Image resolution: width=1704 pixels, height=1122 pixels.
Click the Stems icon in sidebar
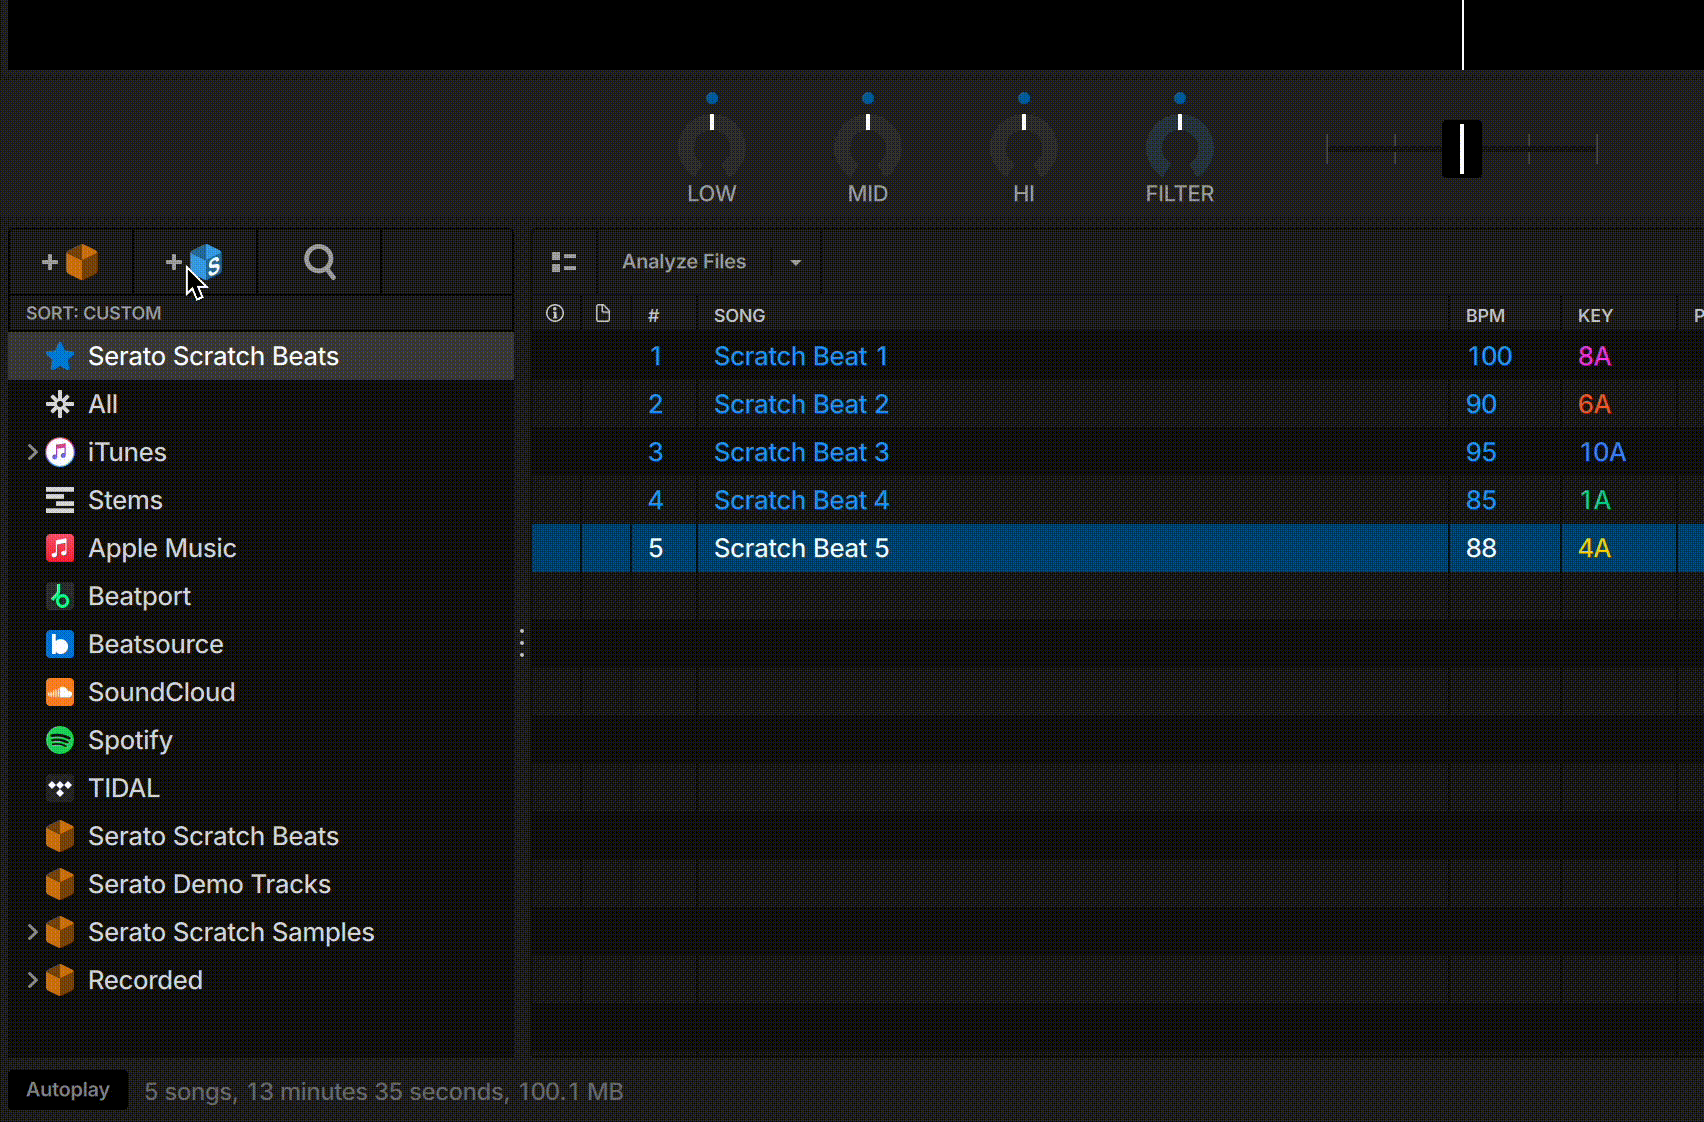60,500
